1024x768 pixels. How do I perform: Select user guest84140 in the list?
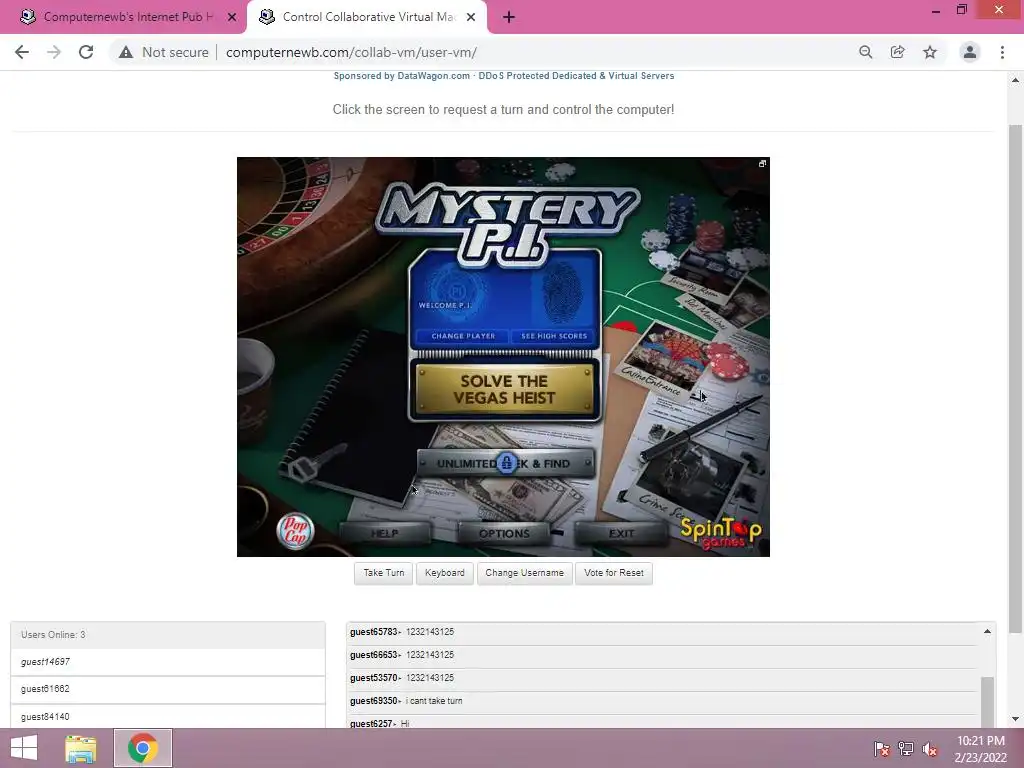click(x=168, y=716)
